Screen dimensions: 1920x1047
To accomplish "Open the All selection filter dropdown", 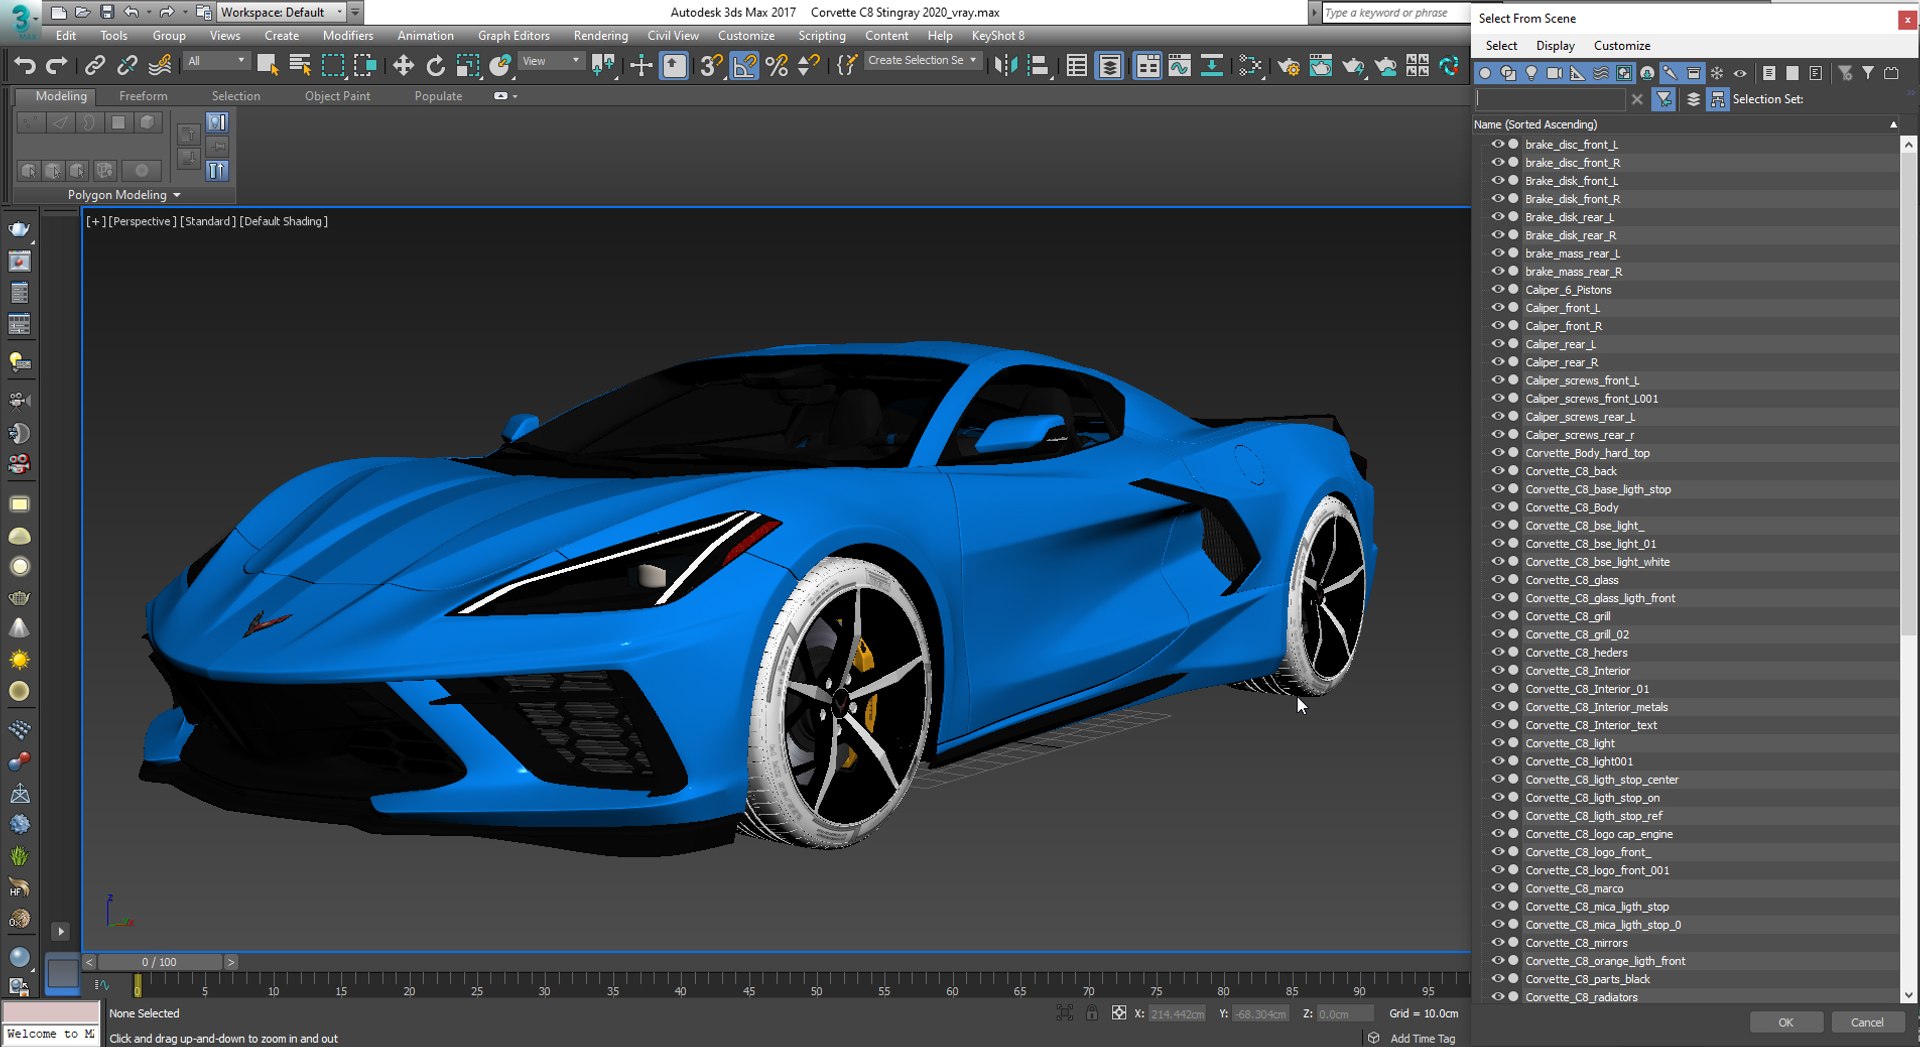I will [215, 61].
